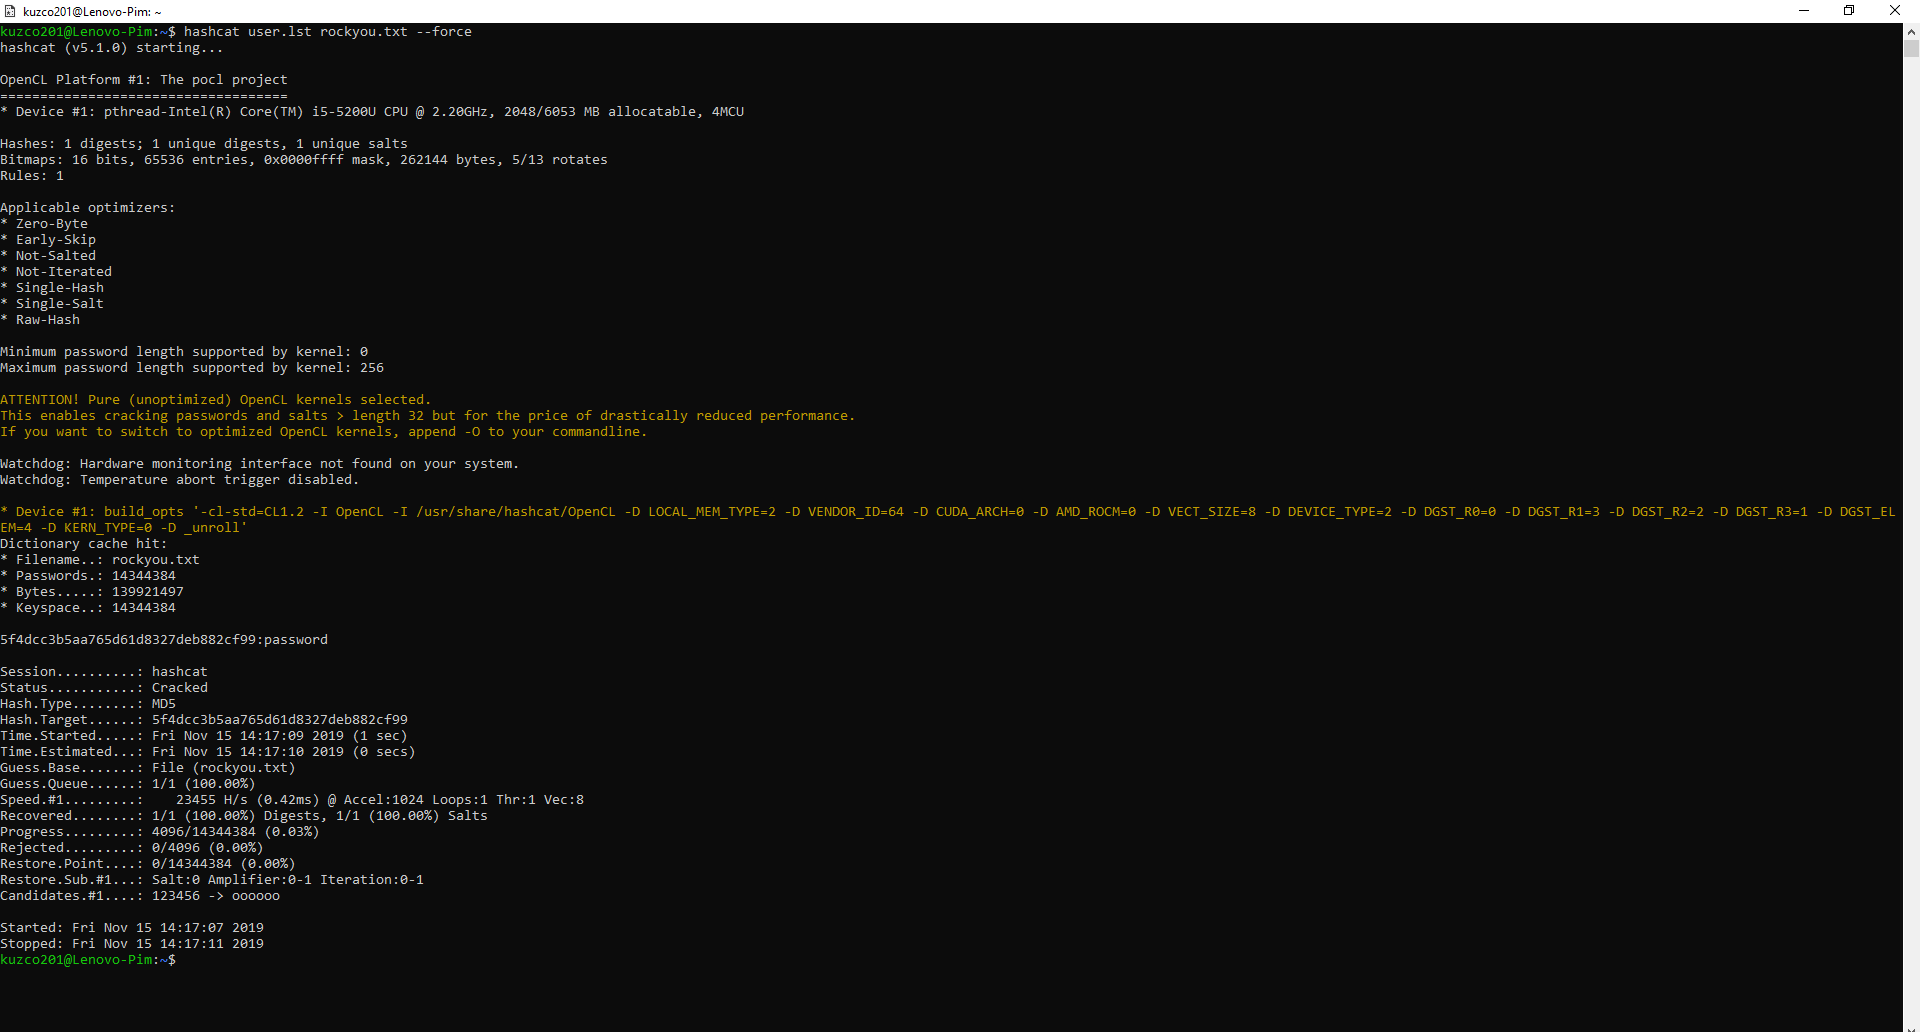This screenshot has height=1032, width=1920.
Task: Click the vertical scrollbar thumb
Action: tap(1911, 49)
